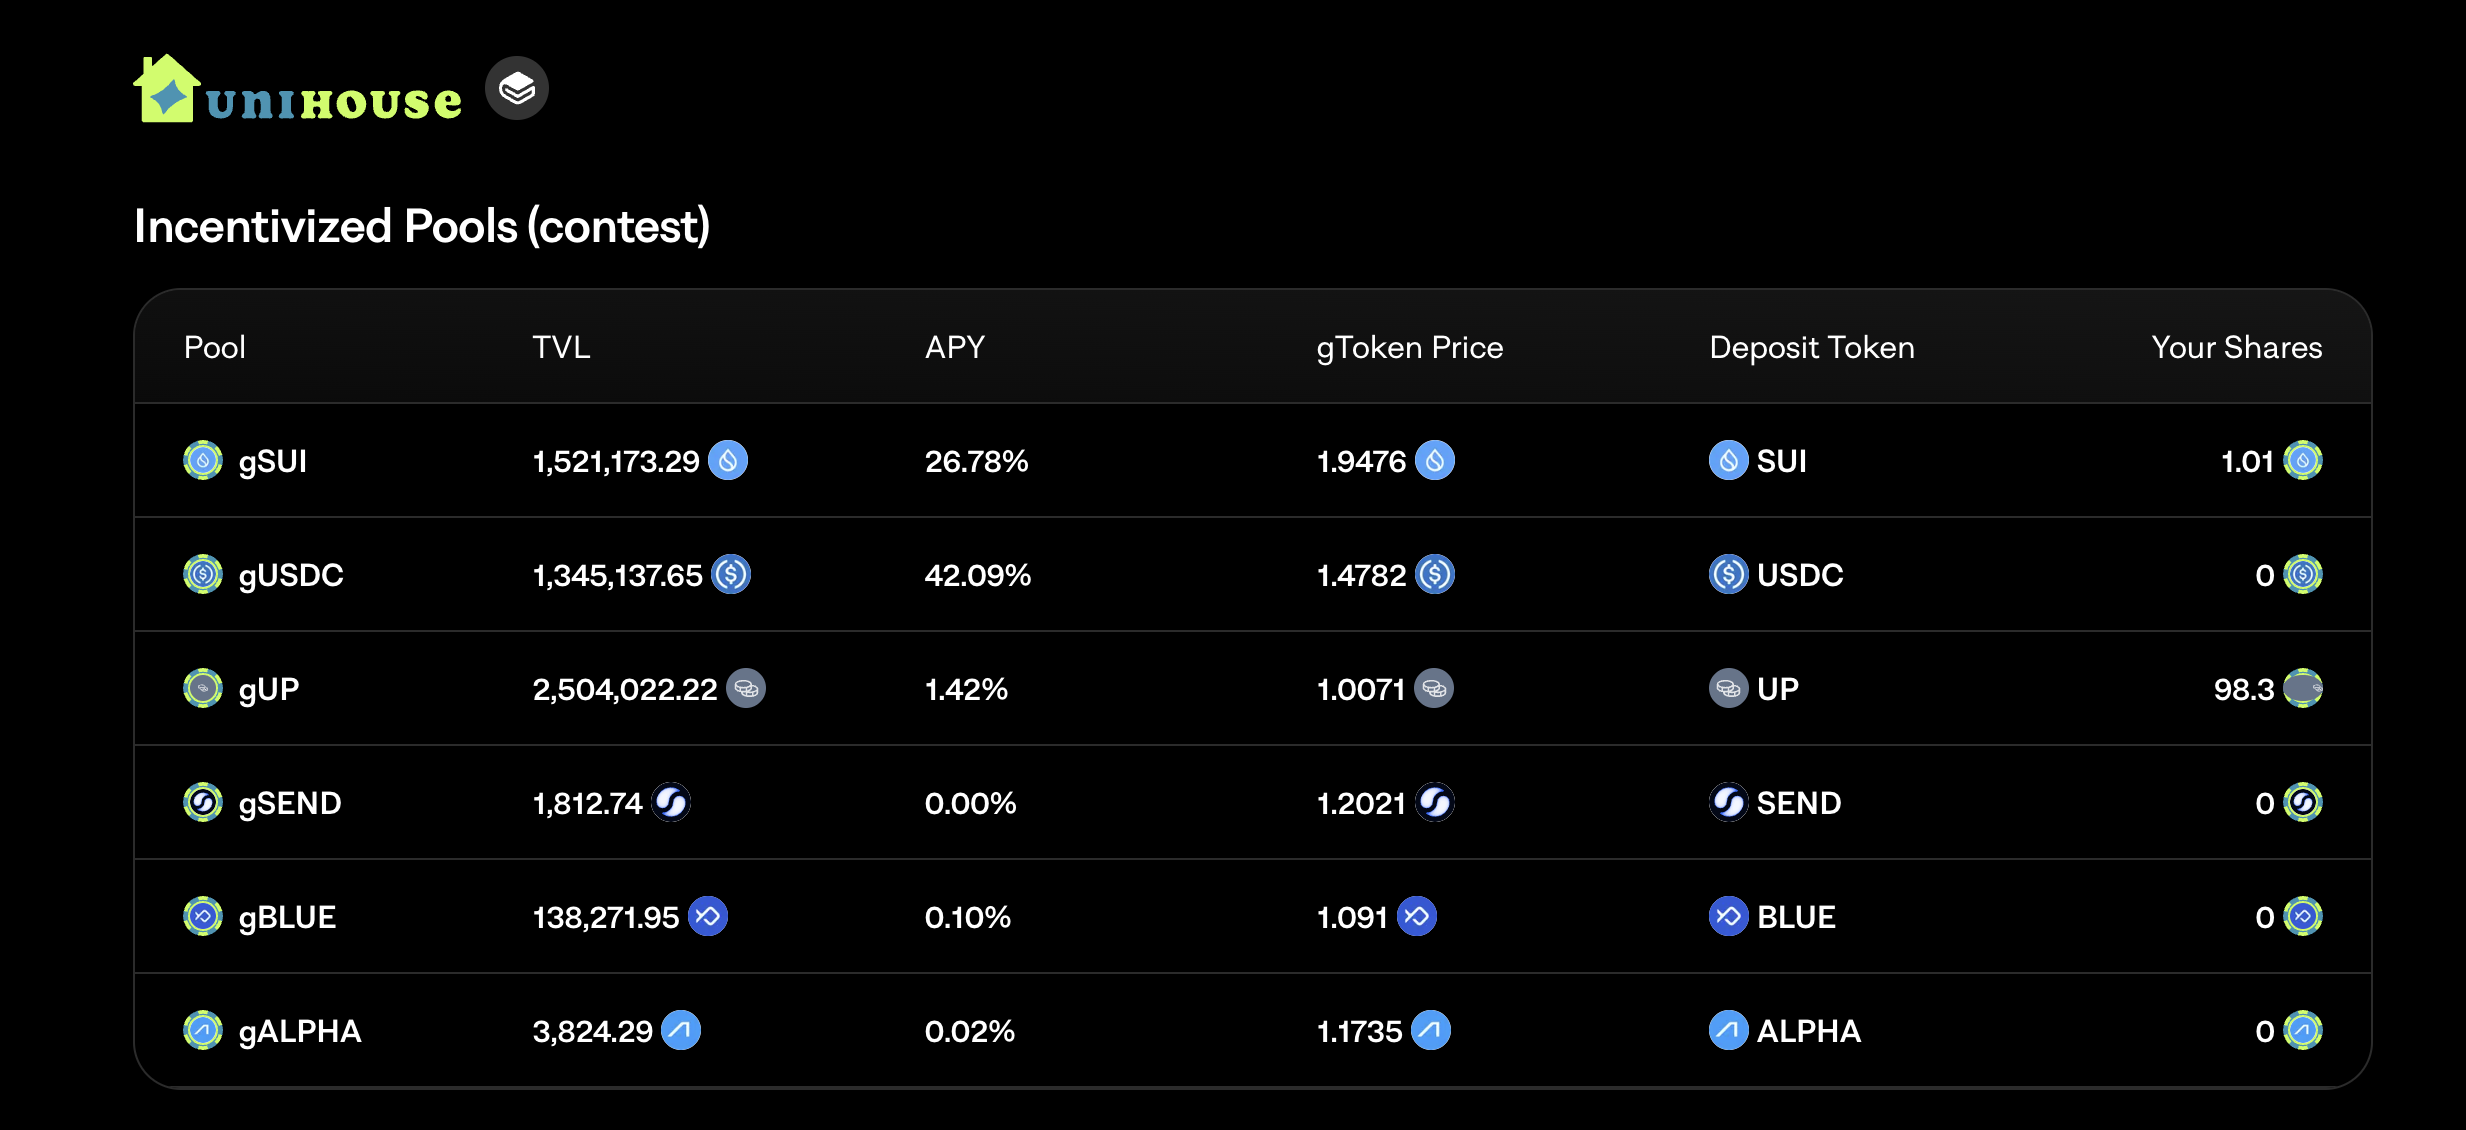Viewport: 2466px width, 1130px height.
Task: Click the gUSDC pool token icon
Action: point(203,575)
